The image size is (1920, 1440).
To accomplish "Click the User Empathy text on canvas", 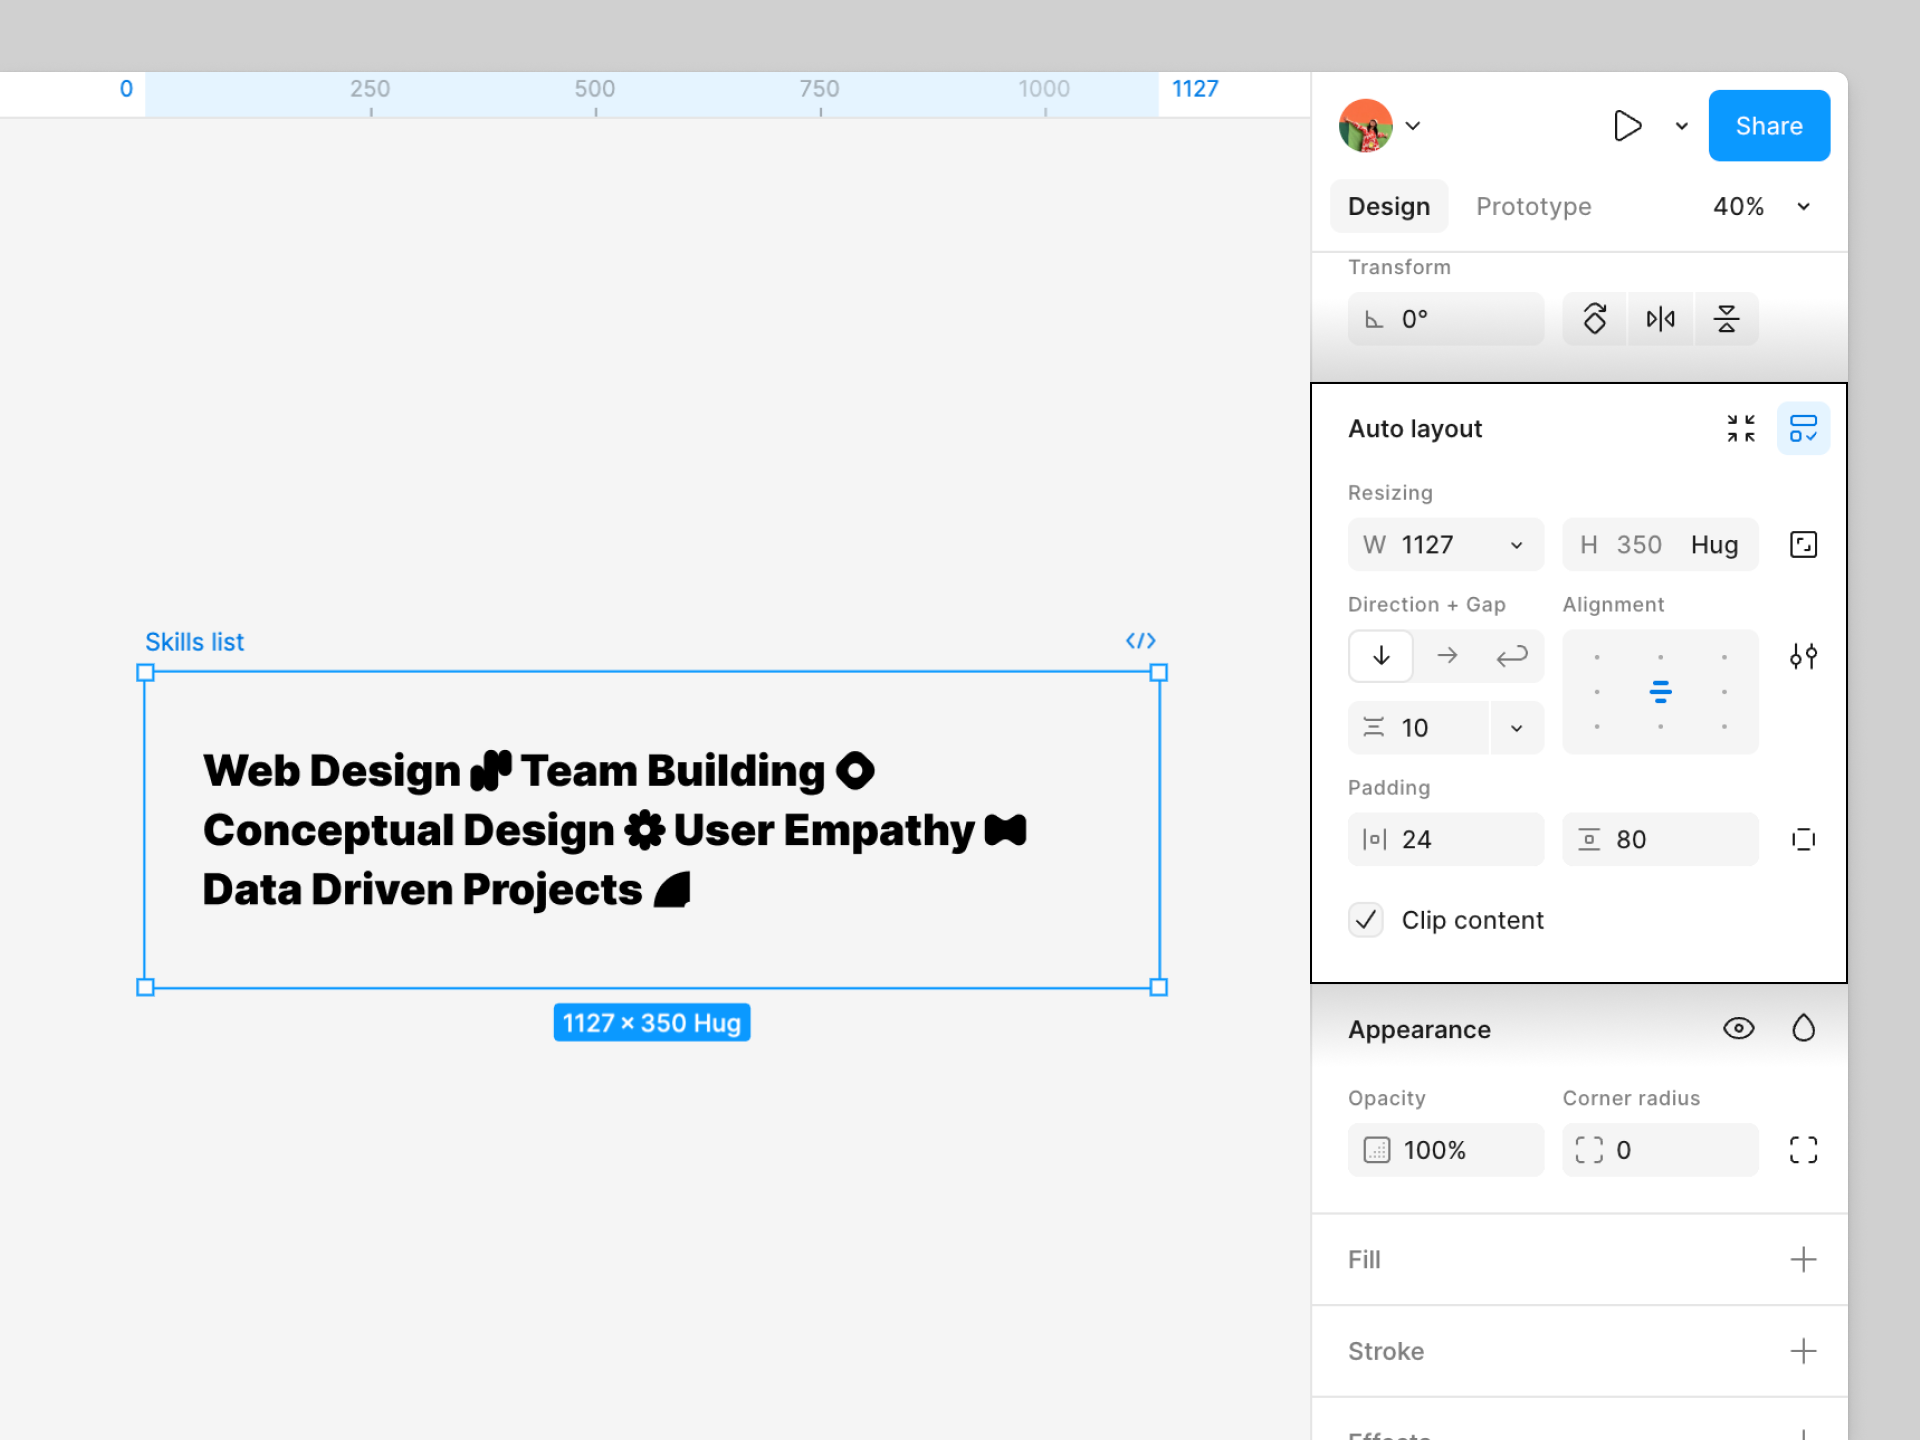I will point(824,830).
